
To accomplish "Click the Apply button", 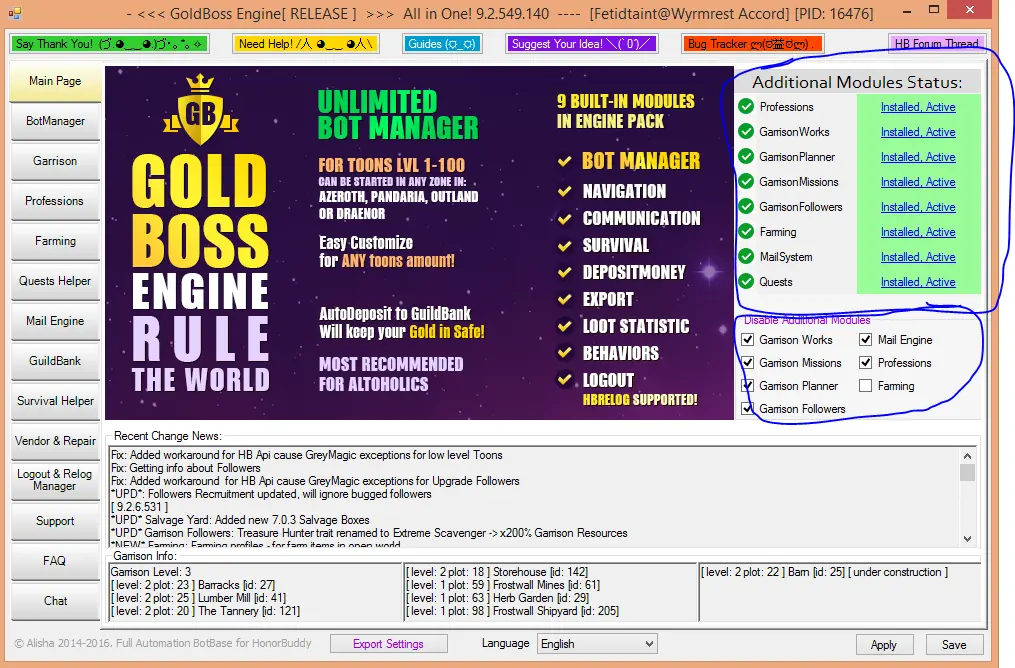I will pos(884,645).
